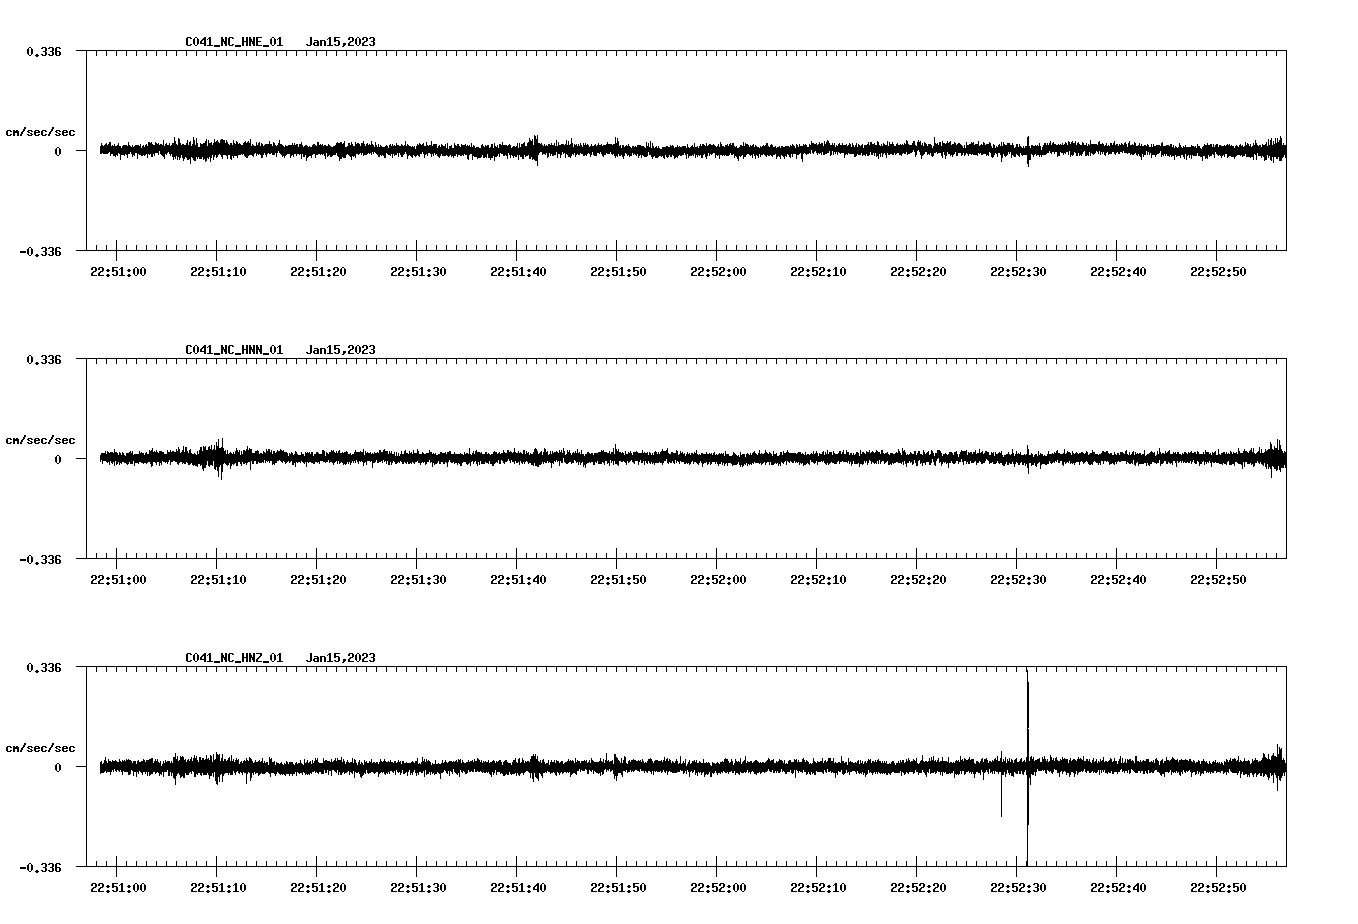Viewport: 1358px width, 924px height.
Task: Select the Jan15,2023 date on HNN plot
Action: [x=341, y=350]
